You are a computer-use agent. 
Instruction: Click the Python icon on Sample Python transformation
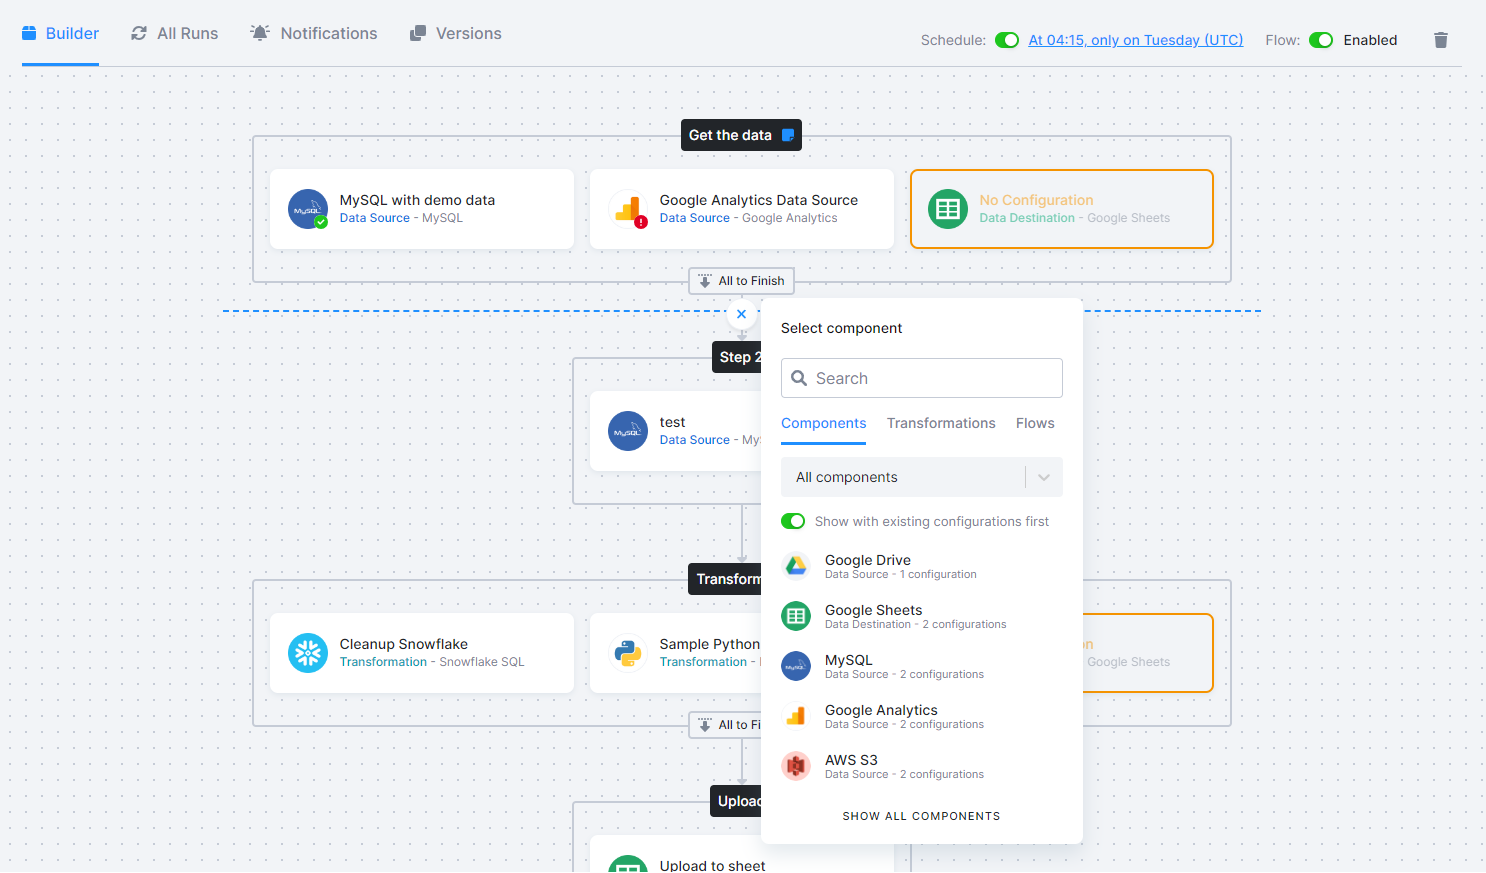[628, 653]
